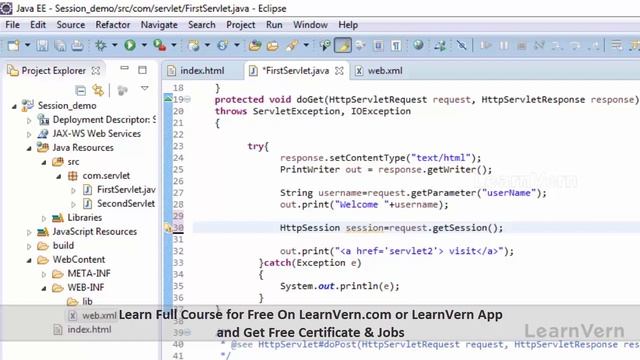Open the Navigate menu
Screen dimensions: 640x360
point(159,25)
